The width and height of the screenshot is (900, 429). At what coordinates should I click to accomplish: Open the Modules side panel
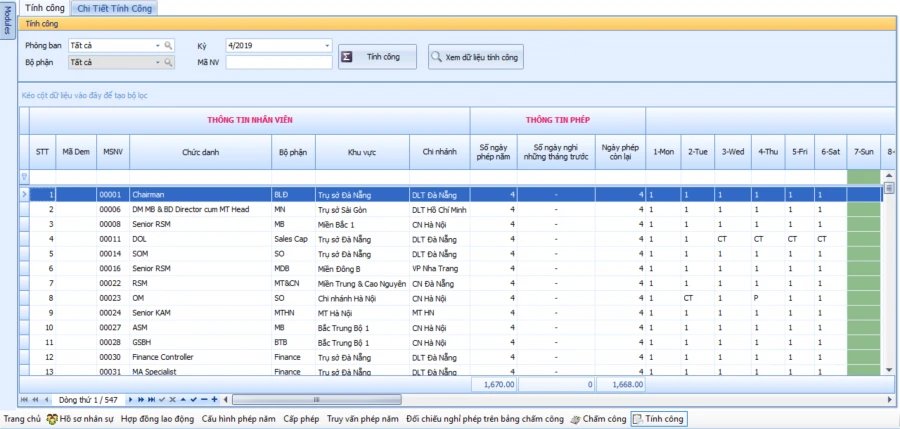pyautogui.click(x=7, y=20)
